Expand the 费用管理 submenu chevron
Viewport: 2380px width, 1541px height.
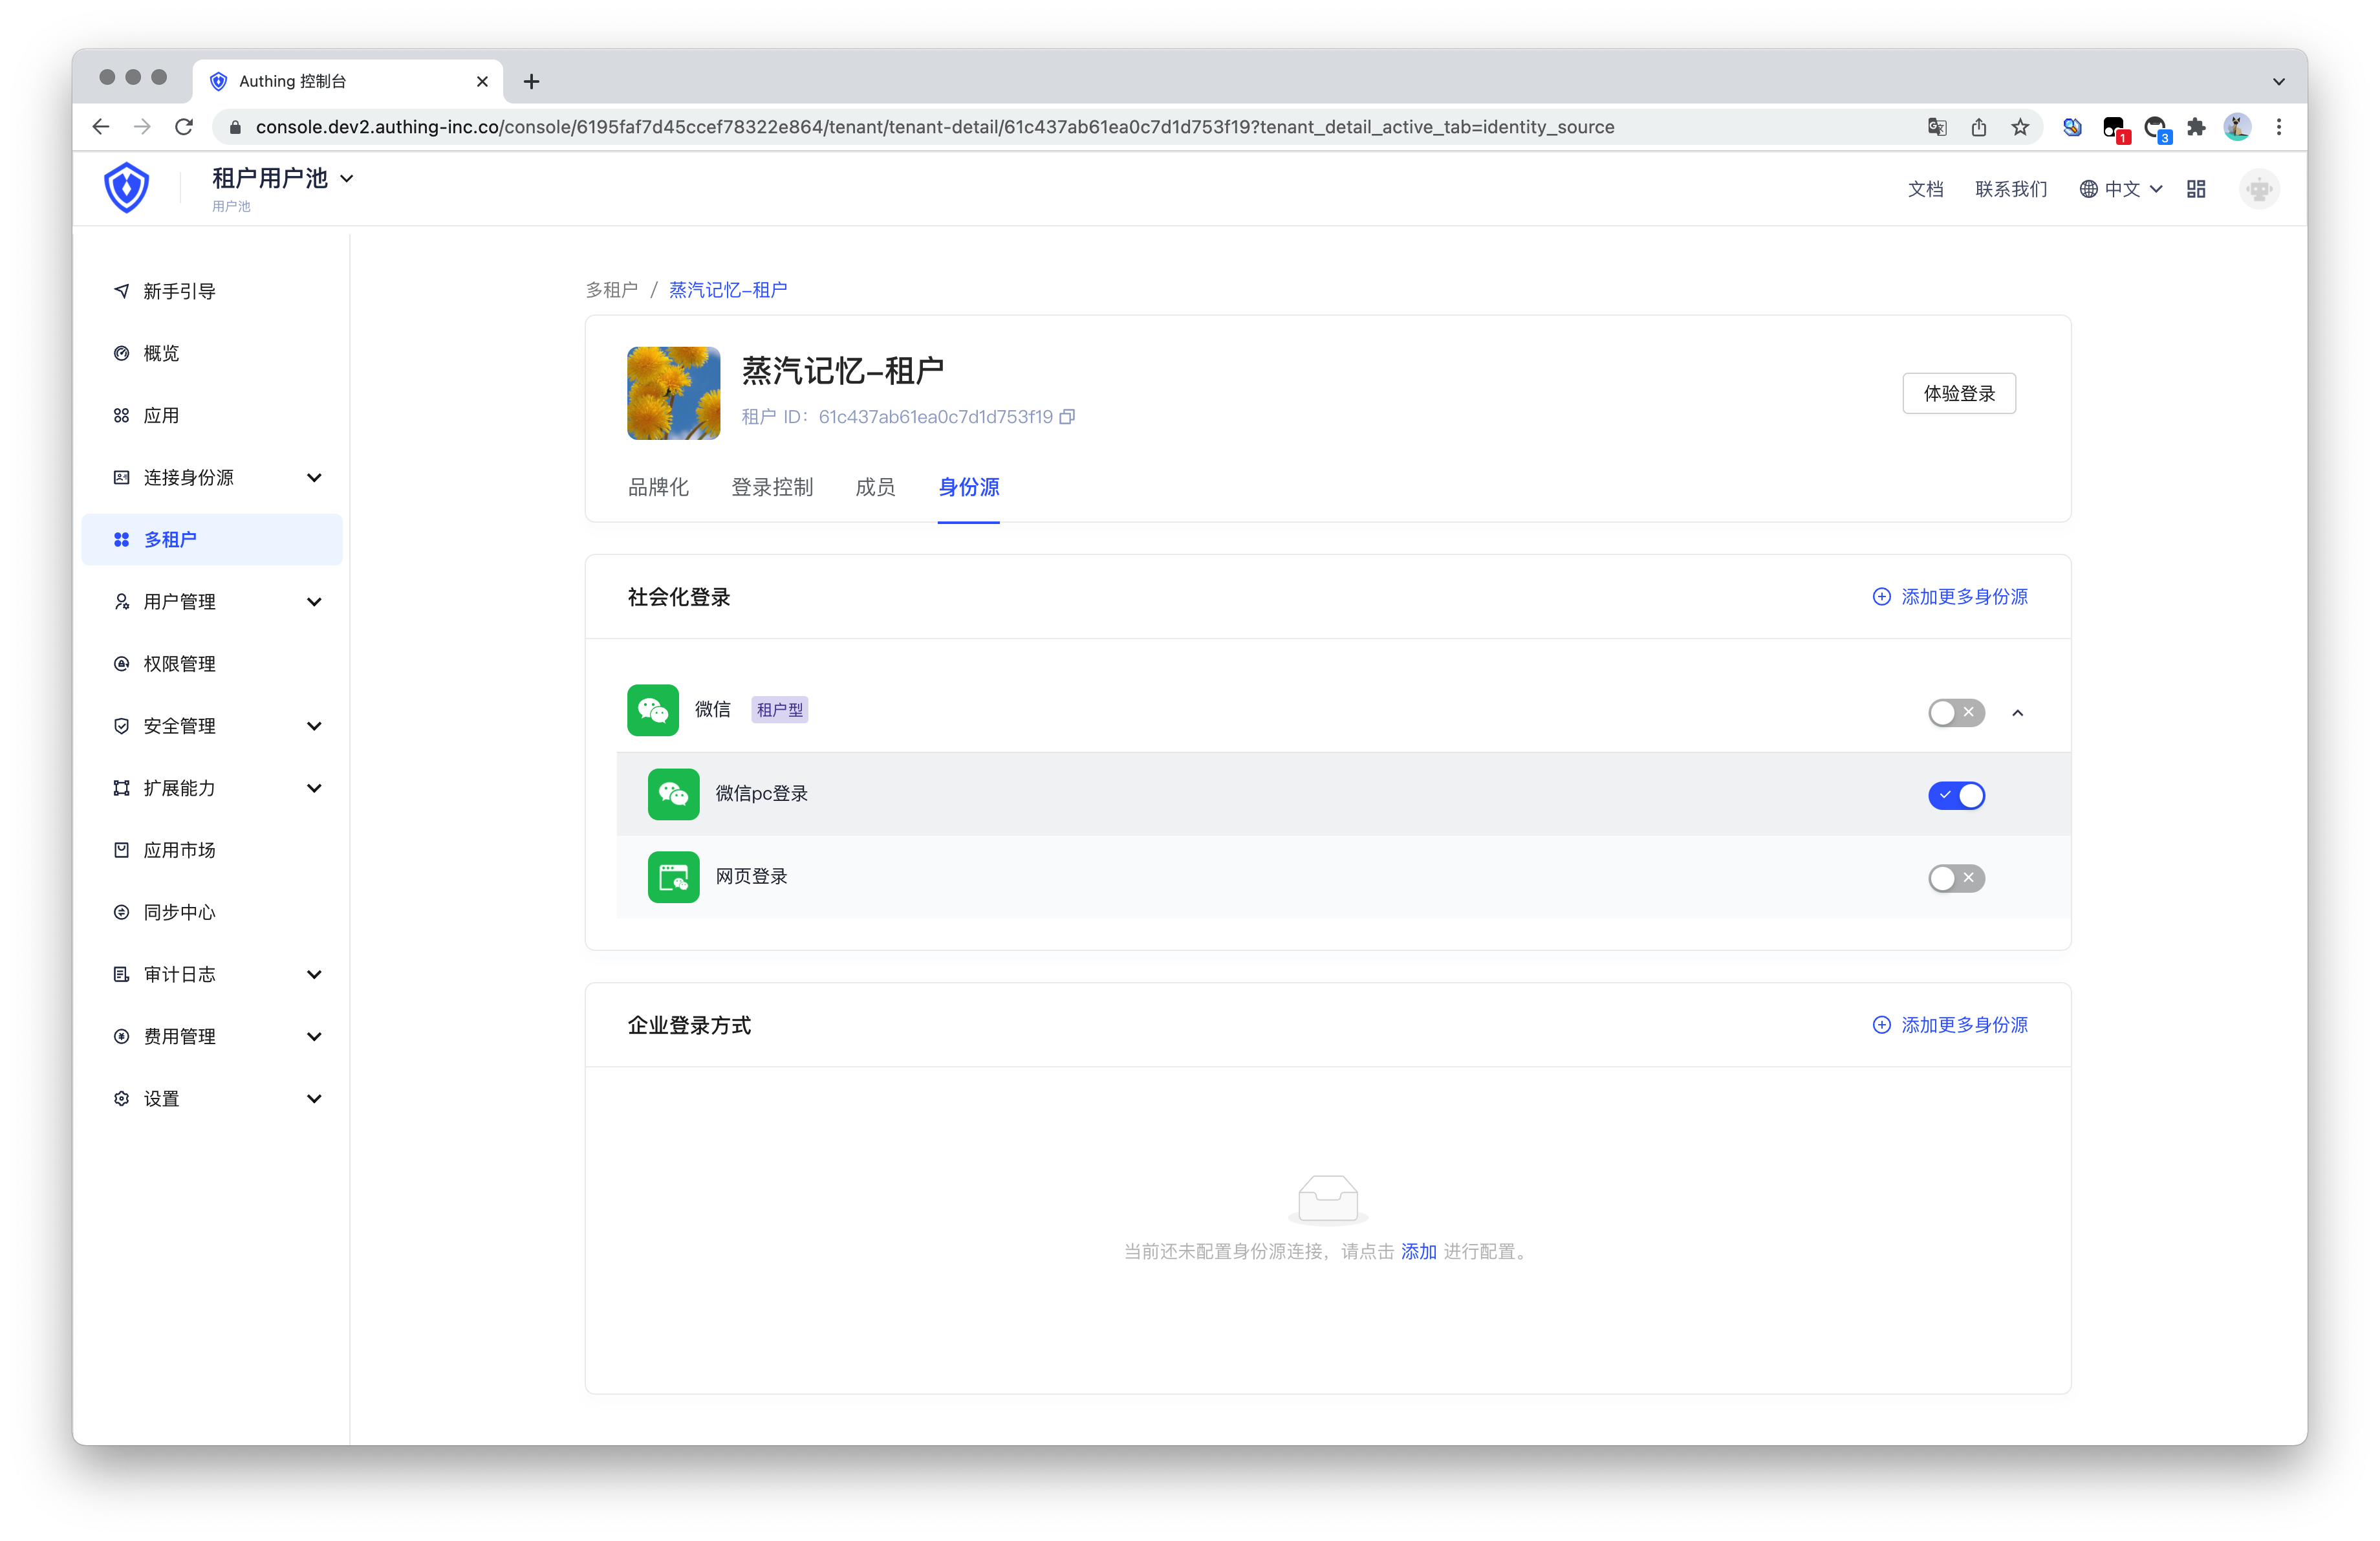pos(314,1036)
